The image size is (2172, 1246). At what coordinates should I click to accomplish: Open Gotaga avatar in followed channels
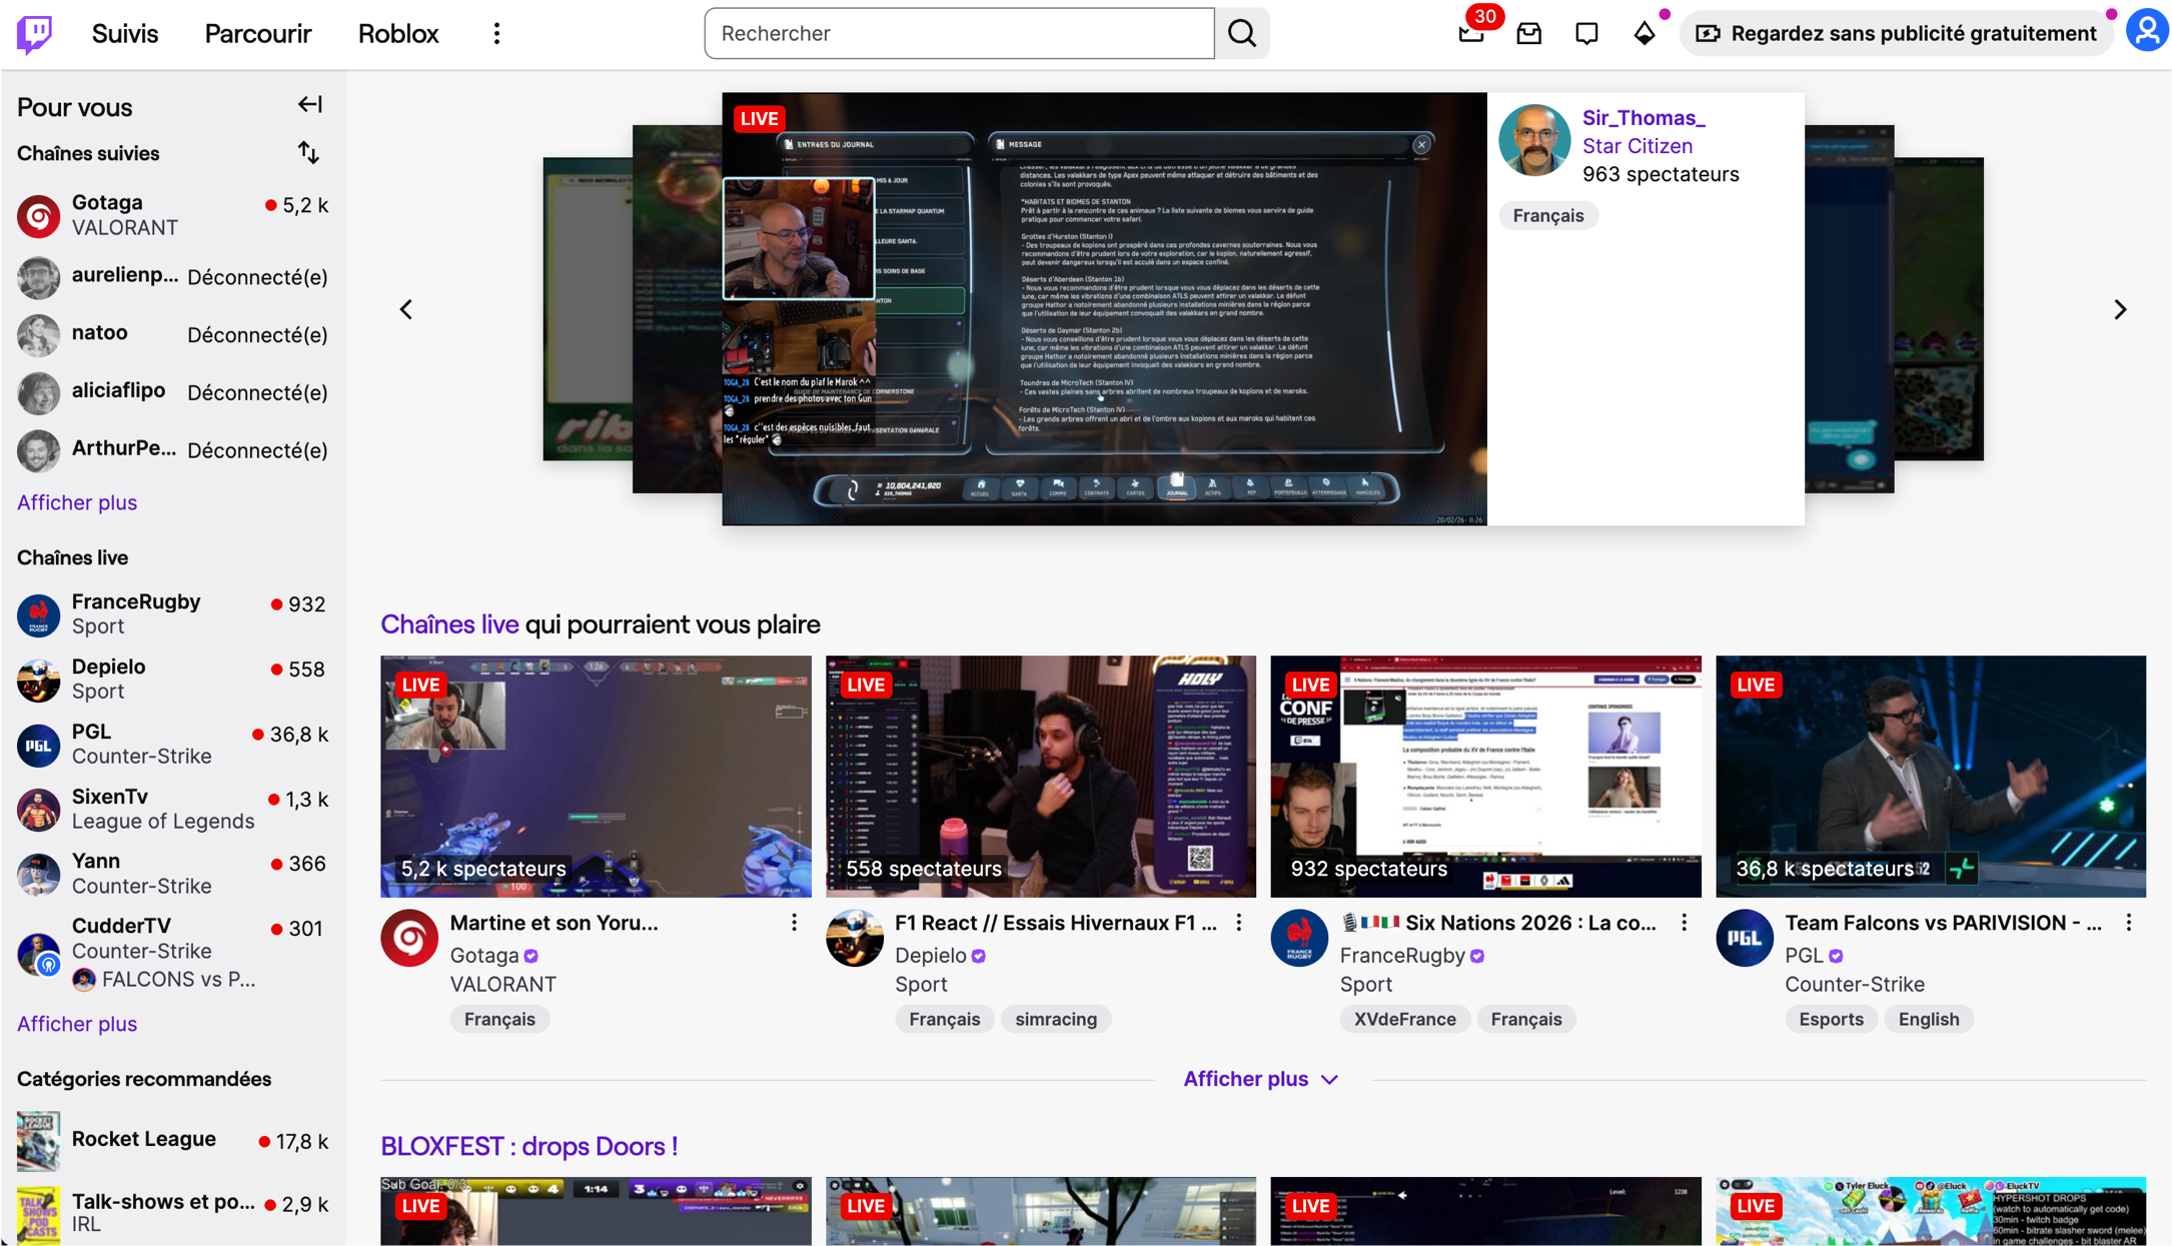pos(38,215)
